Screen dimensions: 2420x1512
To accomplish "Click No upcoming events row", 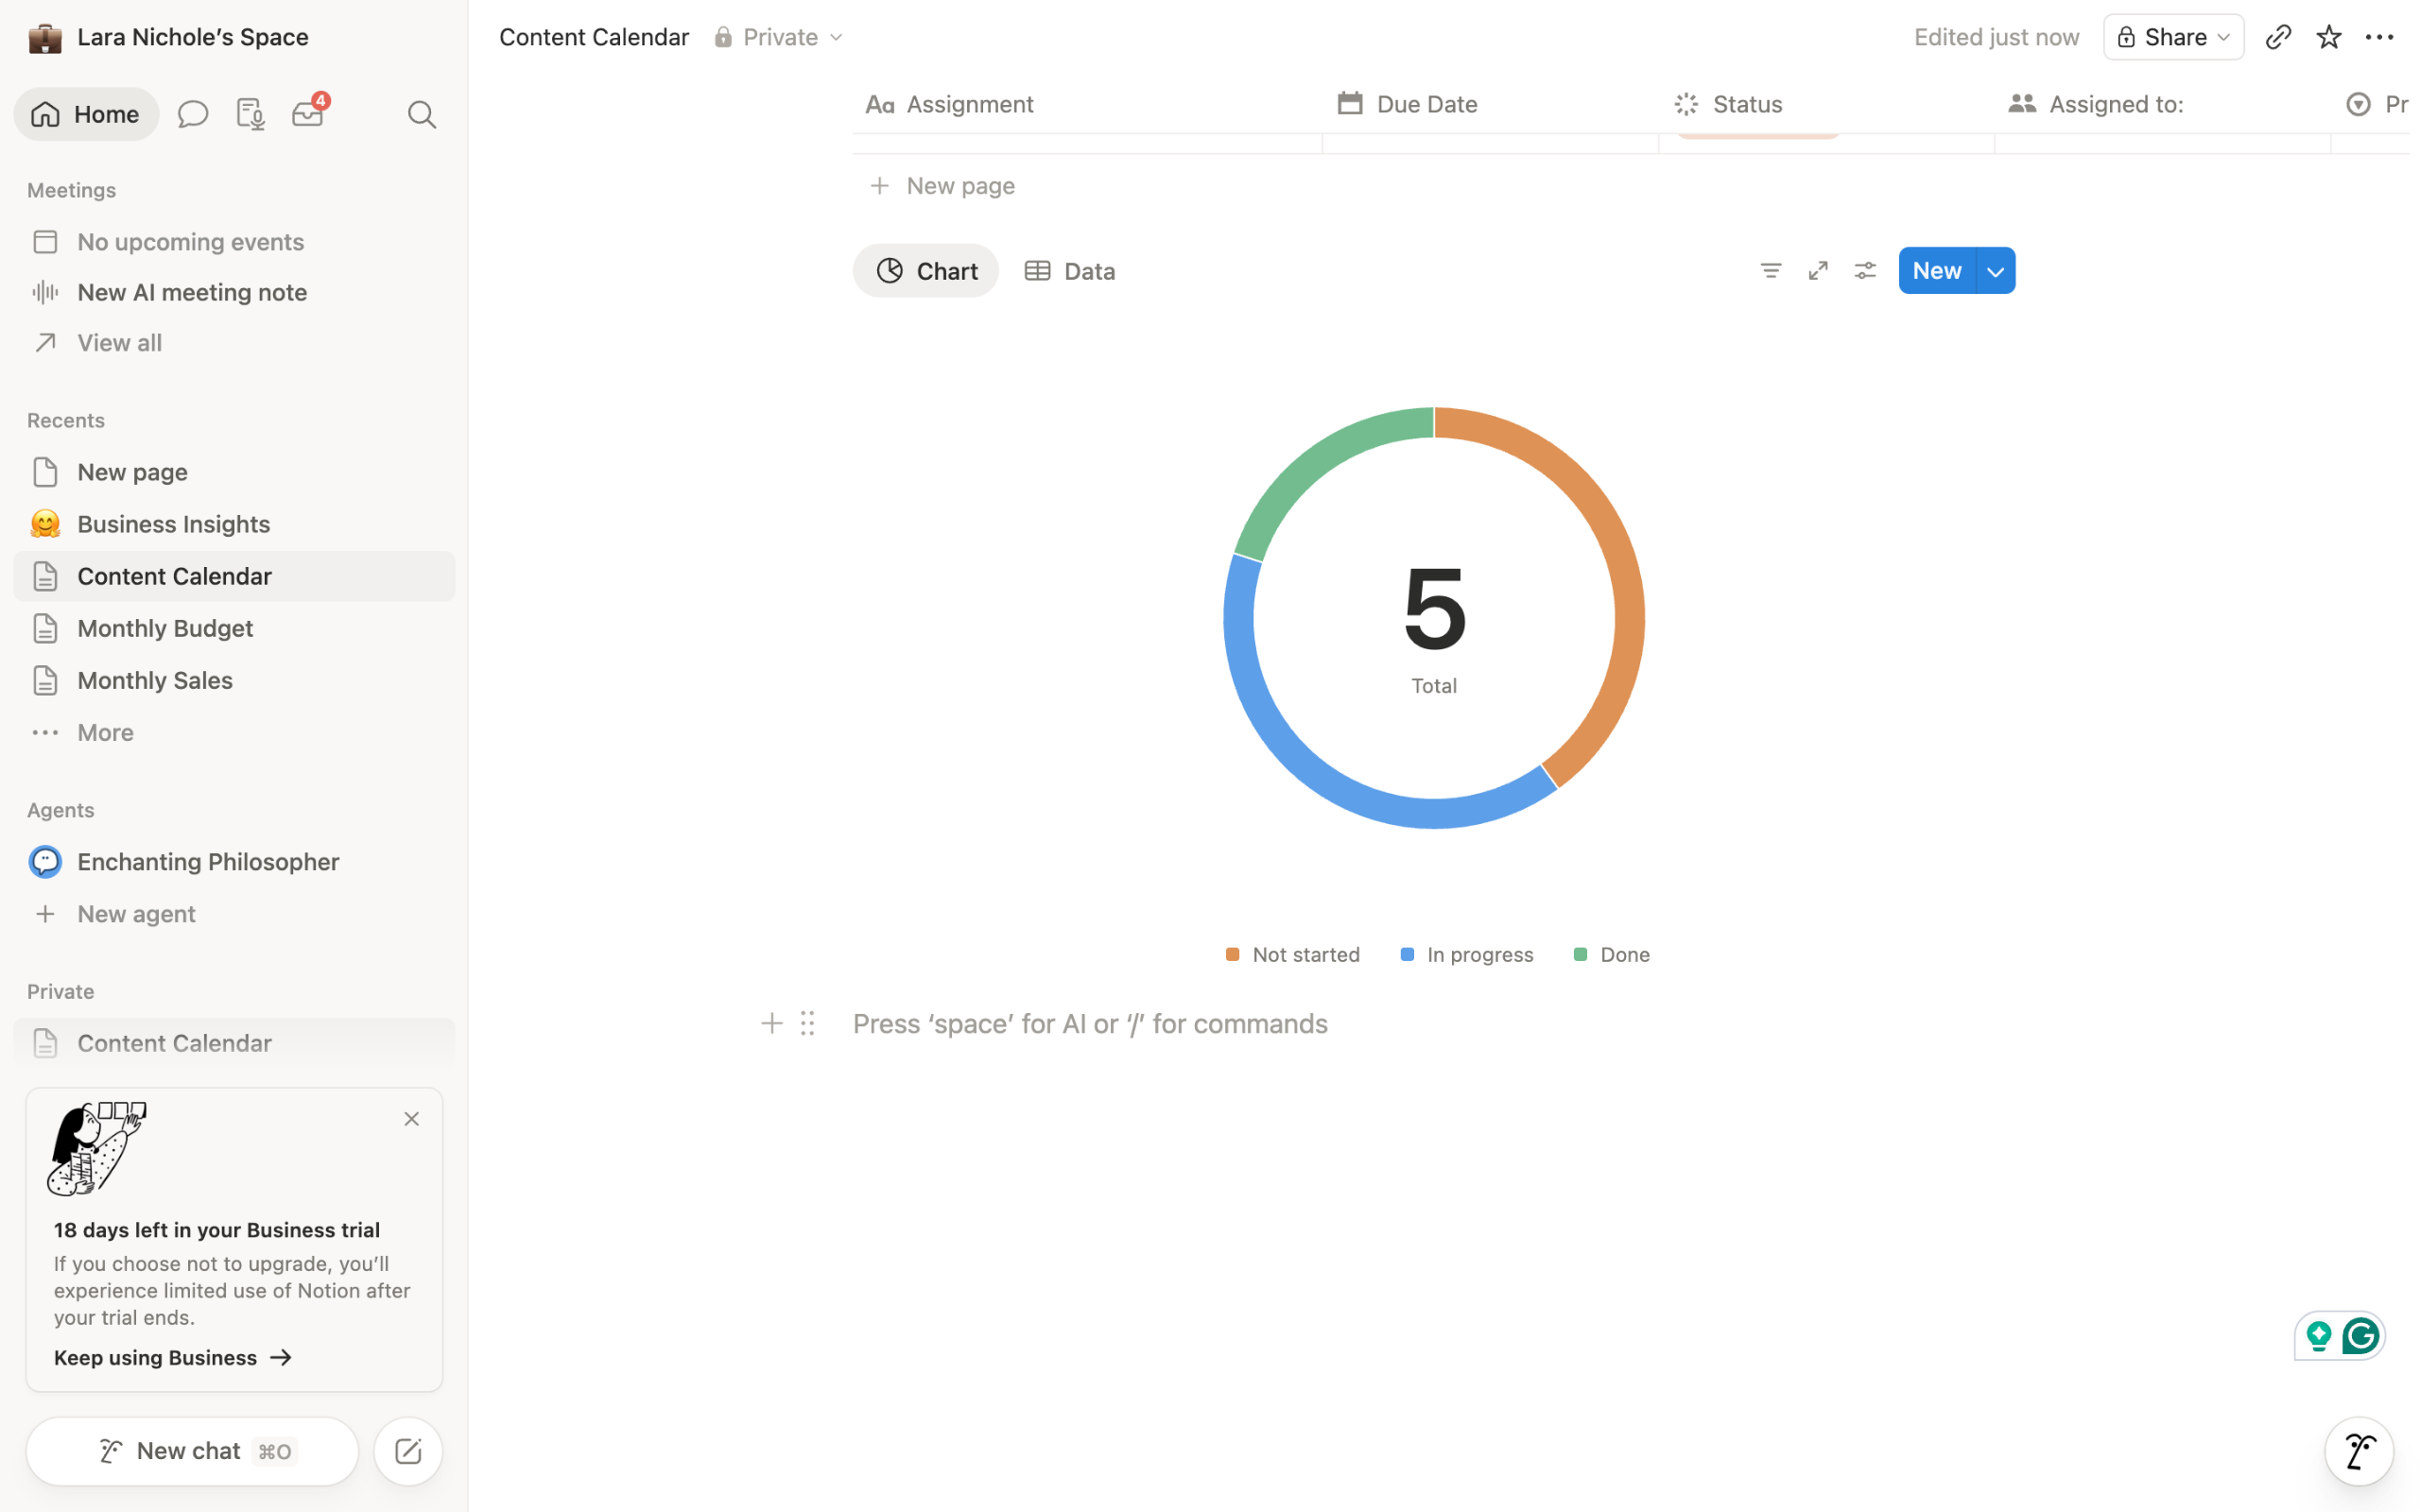I will (234, 242).
